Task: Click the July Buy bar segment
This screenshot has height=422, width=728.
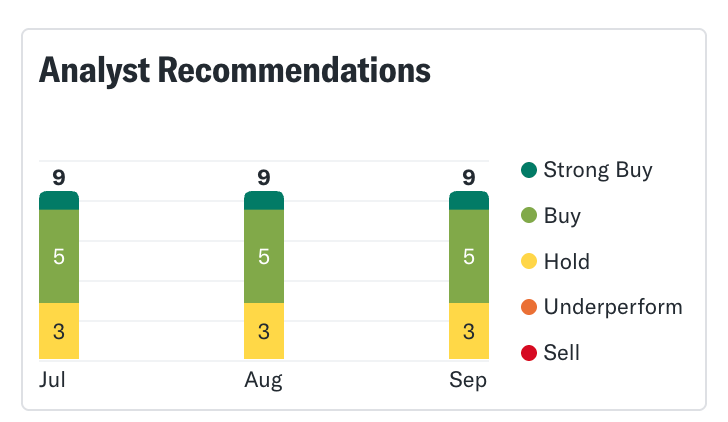Action: coord(59,256)
